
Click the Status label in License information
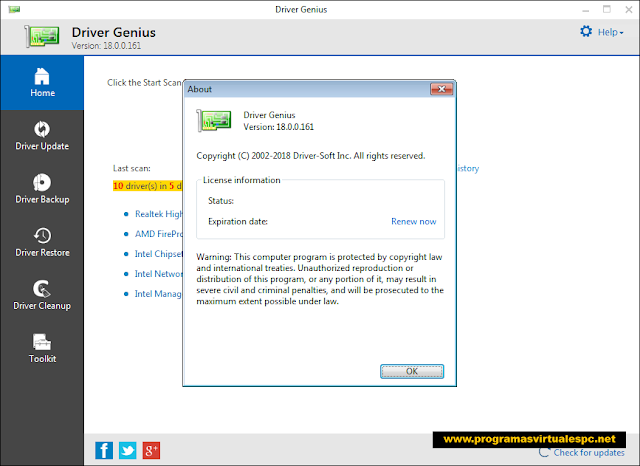point(221,201)
